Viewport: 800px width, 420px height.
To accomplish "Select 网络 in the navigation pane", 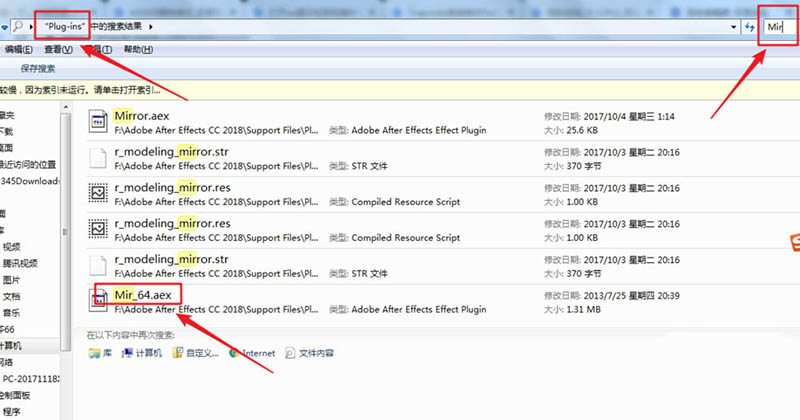I will coord(7,362).
